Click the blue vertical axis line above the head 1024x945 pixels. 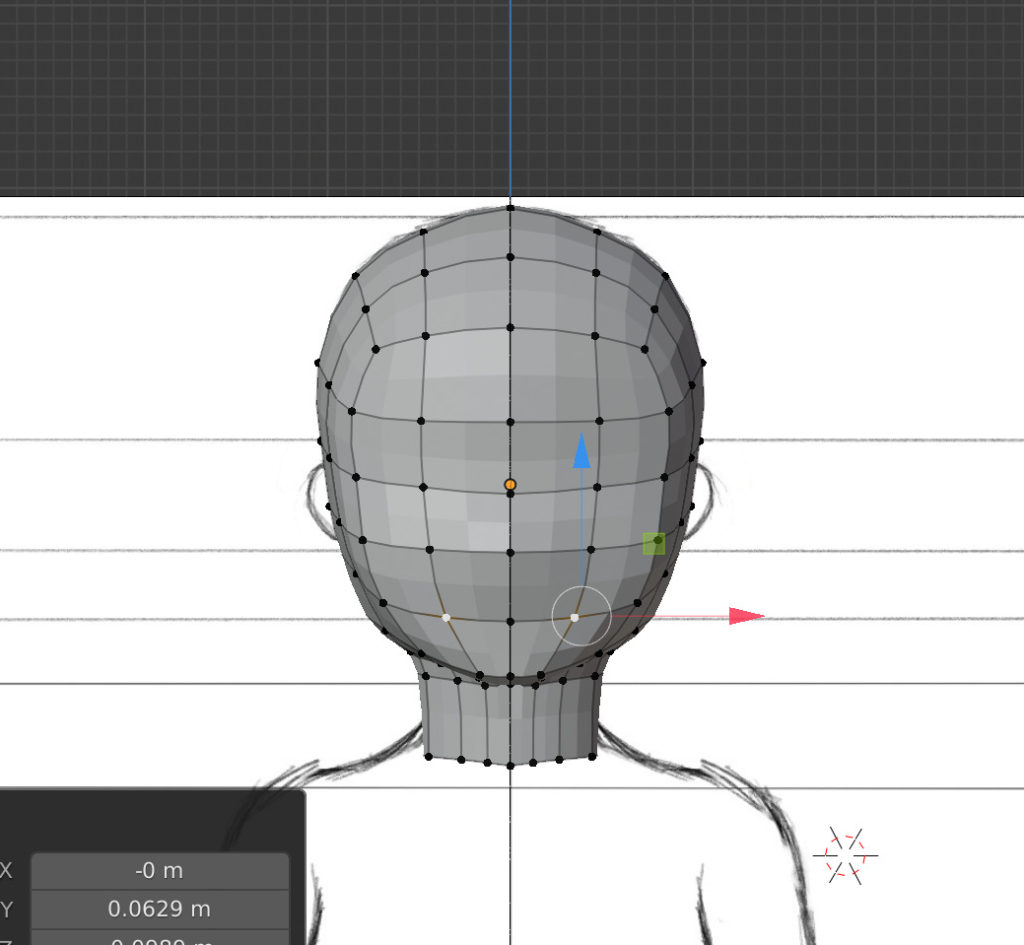pyautogui.click(x=510, y=100)
